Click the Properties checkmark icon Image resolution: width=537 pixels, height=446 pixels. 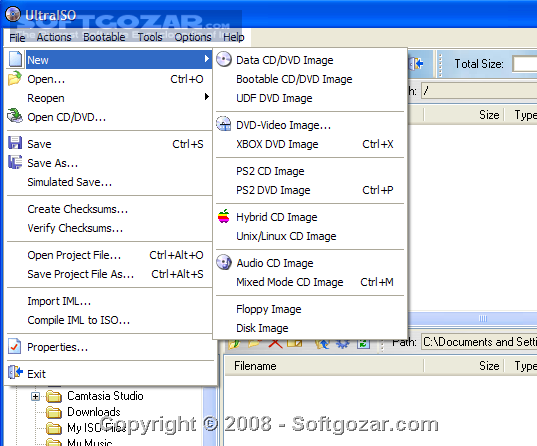pyautogui.click(x=15, y=346)
